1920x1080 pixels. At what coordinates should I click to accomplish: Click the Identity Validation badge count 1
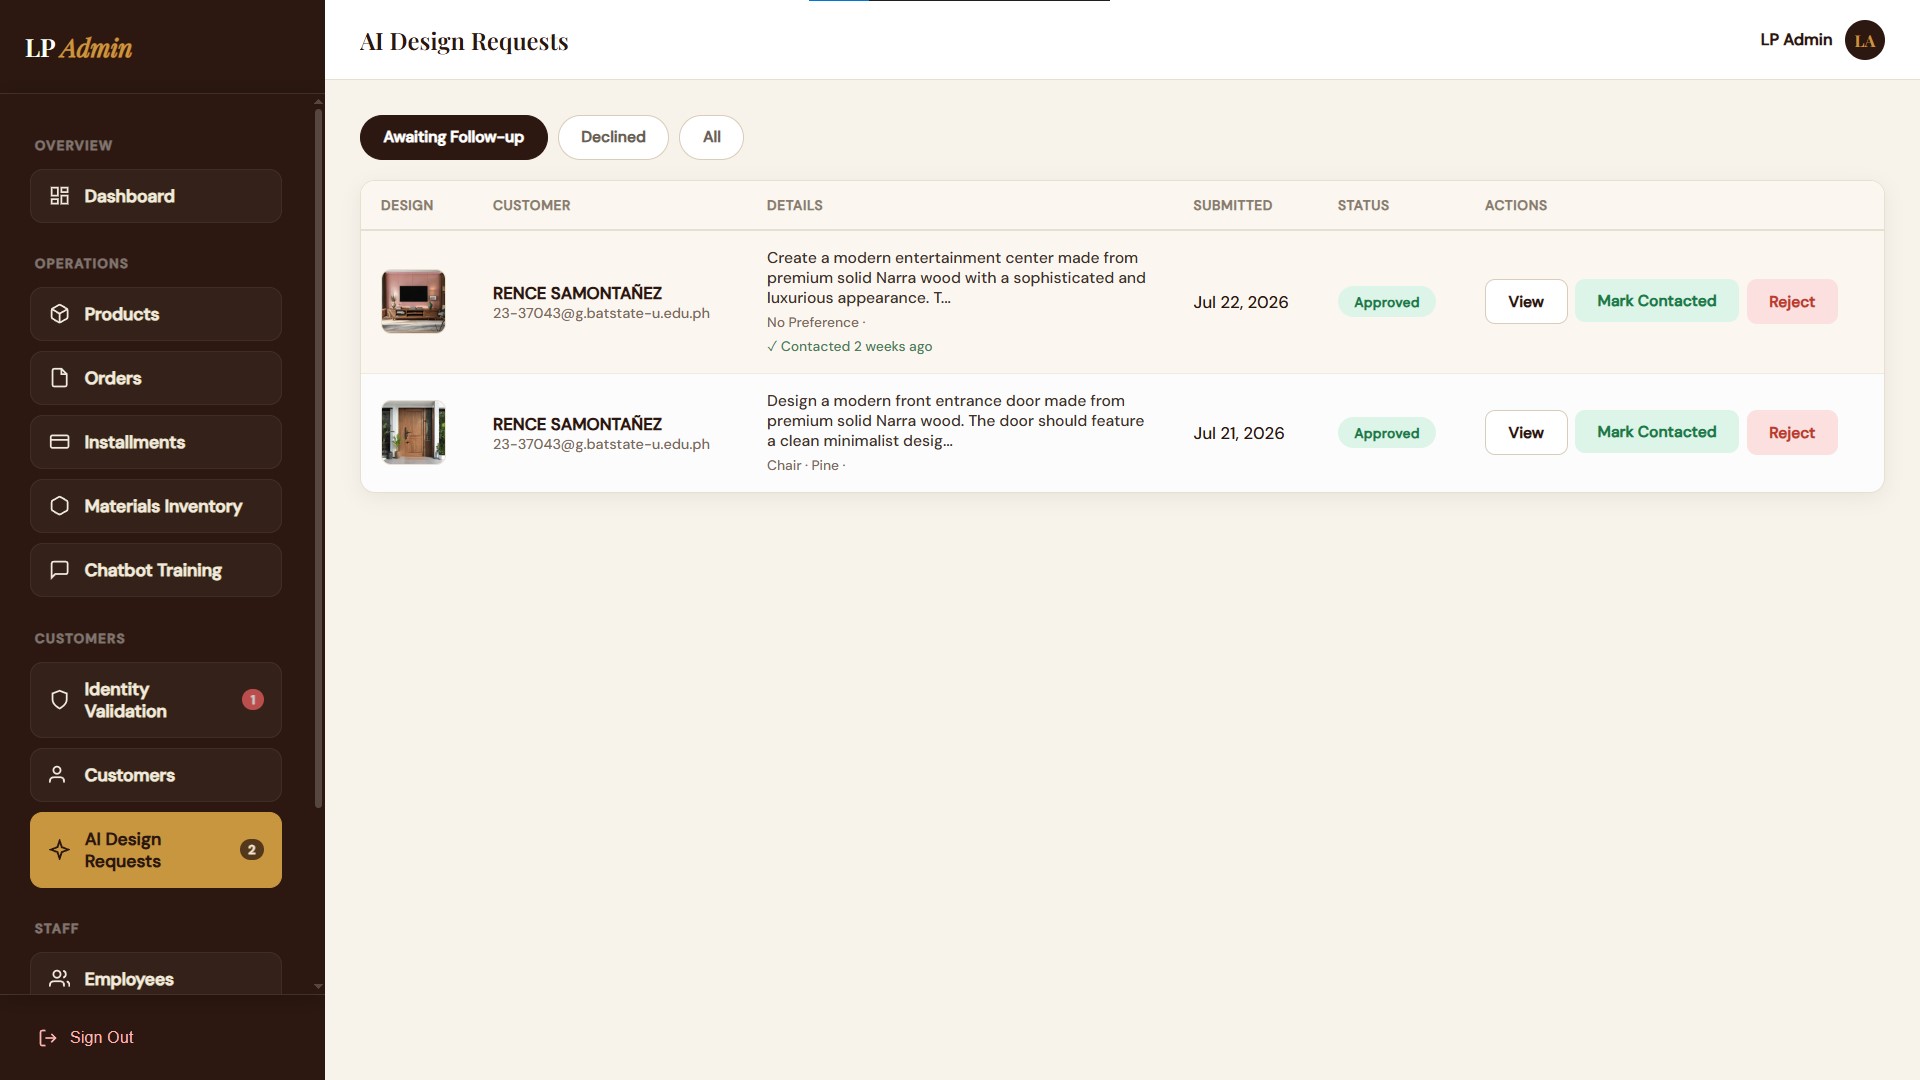253,700
